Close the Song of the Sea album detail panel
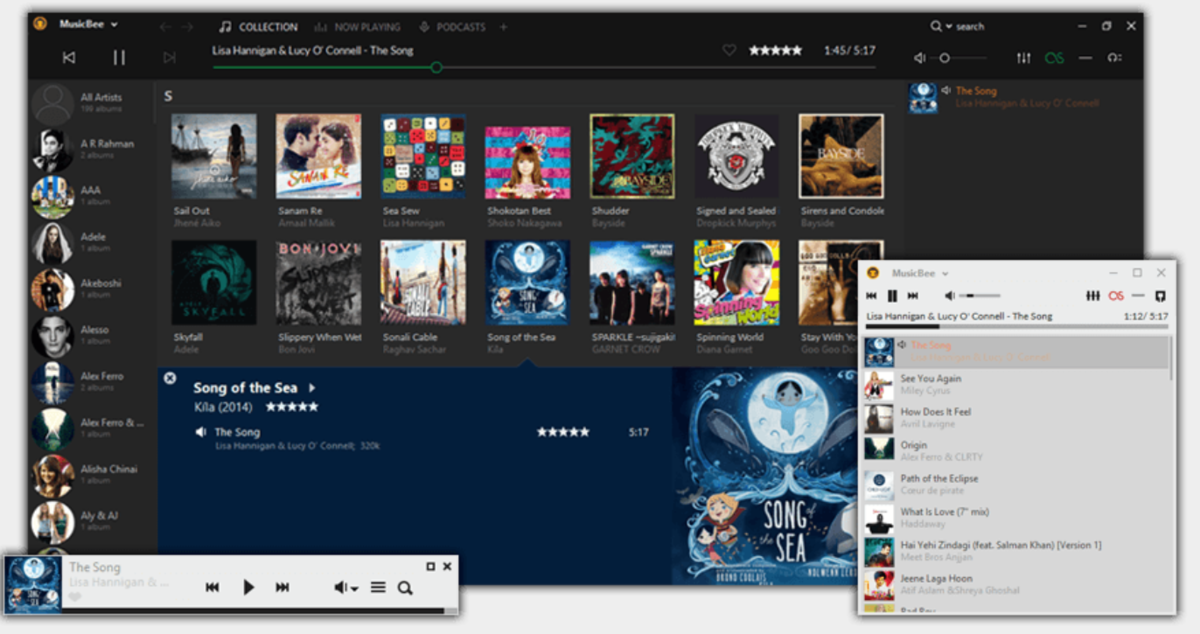Image resolution: width=1200 pixels, height=634 pixels. [x=169, y=378]
